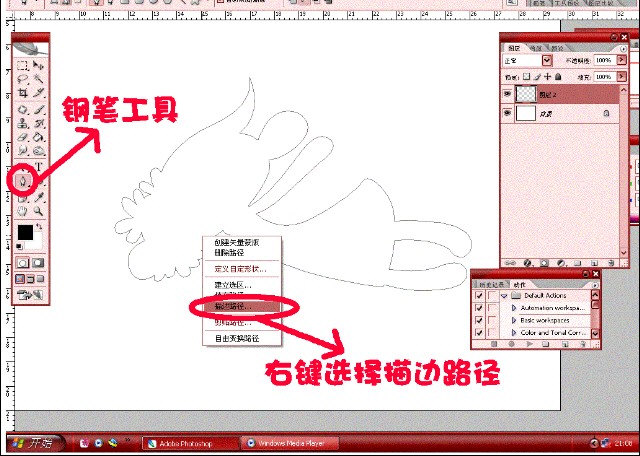Hide the 背景 layer
Screen dimensions: 640x456
pos(507,113)
